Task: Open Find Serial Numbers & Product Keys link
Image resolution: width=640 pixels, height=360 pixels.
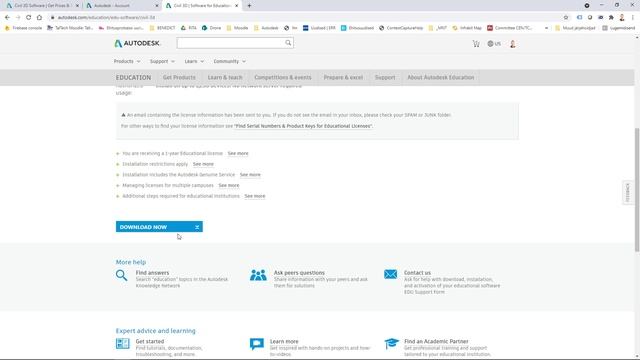Action: click(303, 126)
